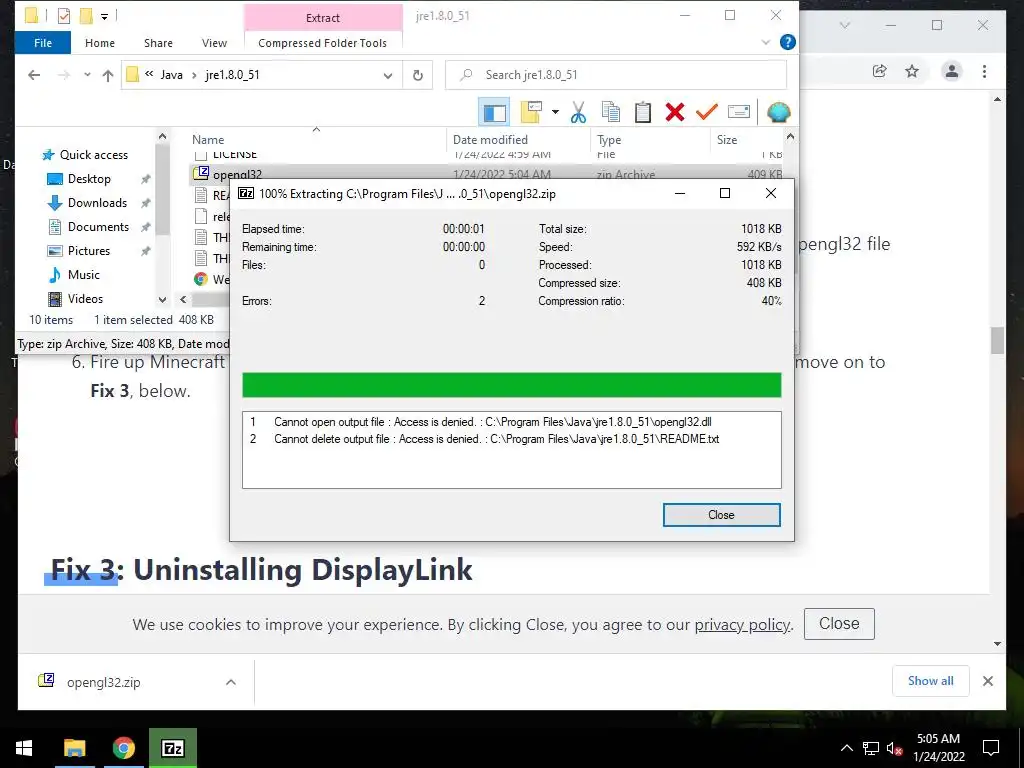This screenshot has width=1024, height=768.
Task: Click the Close button in 7-Zip dialog
Action: point(721,515)
